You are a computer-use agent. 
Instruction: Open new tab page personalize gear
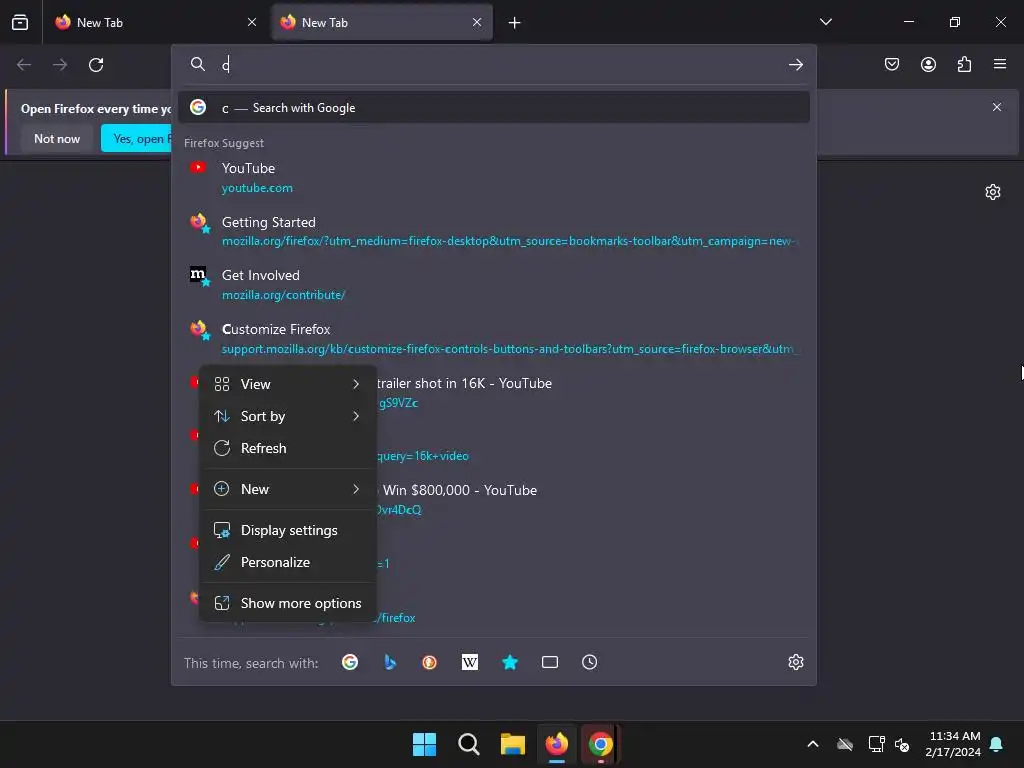(993, 192)
